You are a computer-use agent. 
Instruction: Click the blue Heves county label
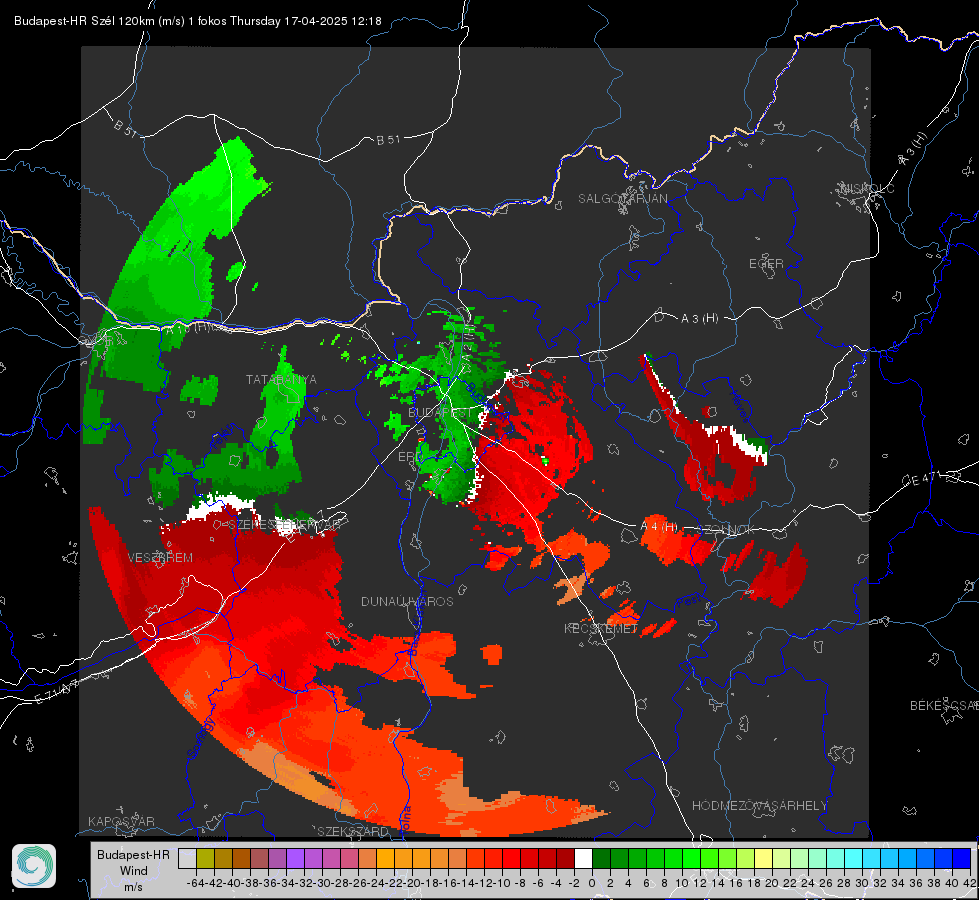tap(739, 405)
